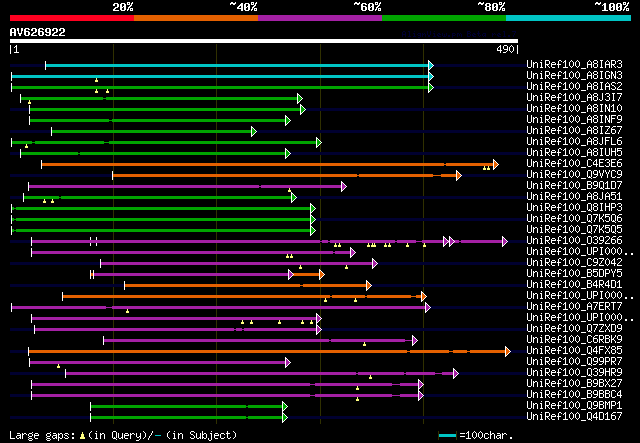Viewport: 640px width, 443px height.
Task: Click the UniRef100_A7ERT7 label
Action: (574, 307)
